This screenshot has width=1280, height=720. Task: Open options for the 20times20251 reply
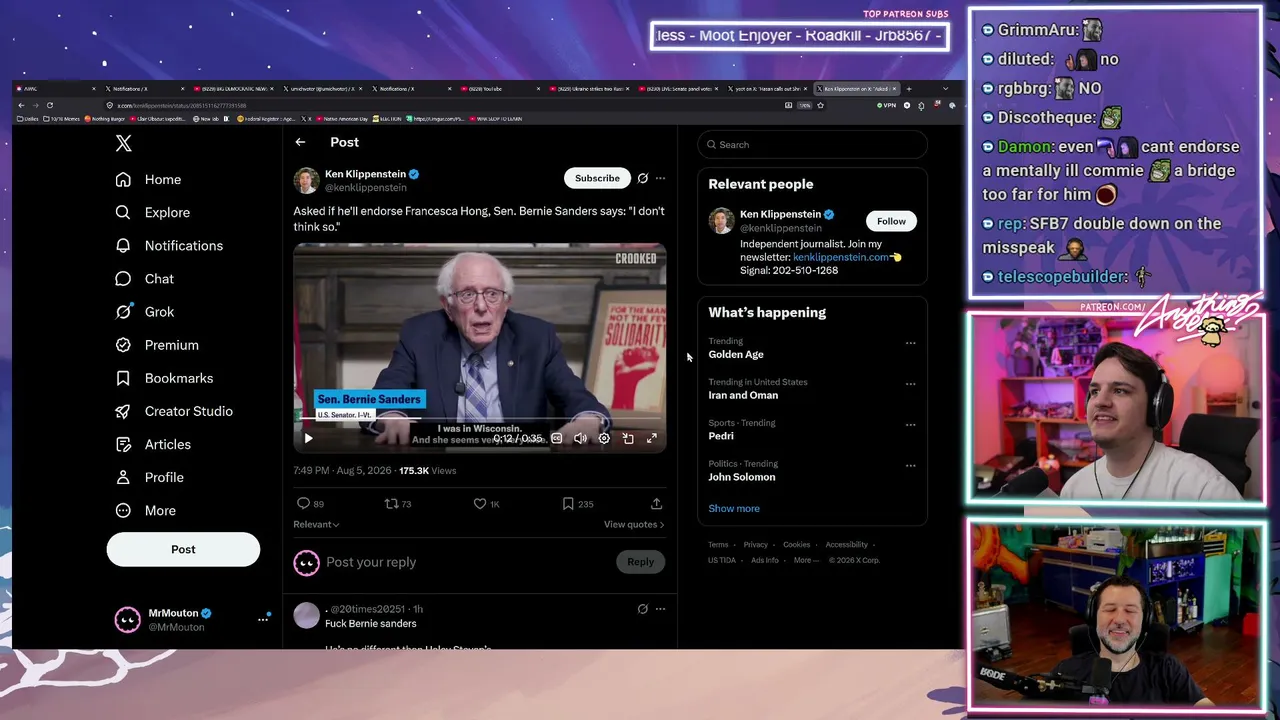coord(660,609)
